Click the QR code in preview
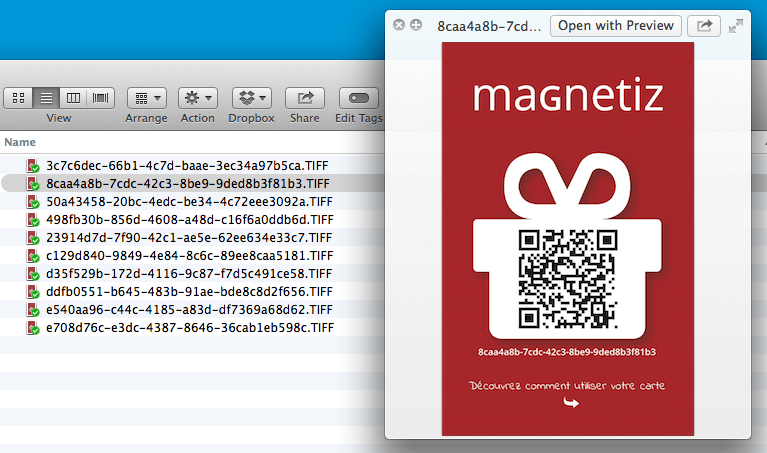The image size is (767, 453). click(567, 279)
